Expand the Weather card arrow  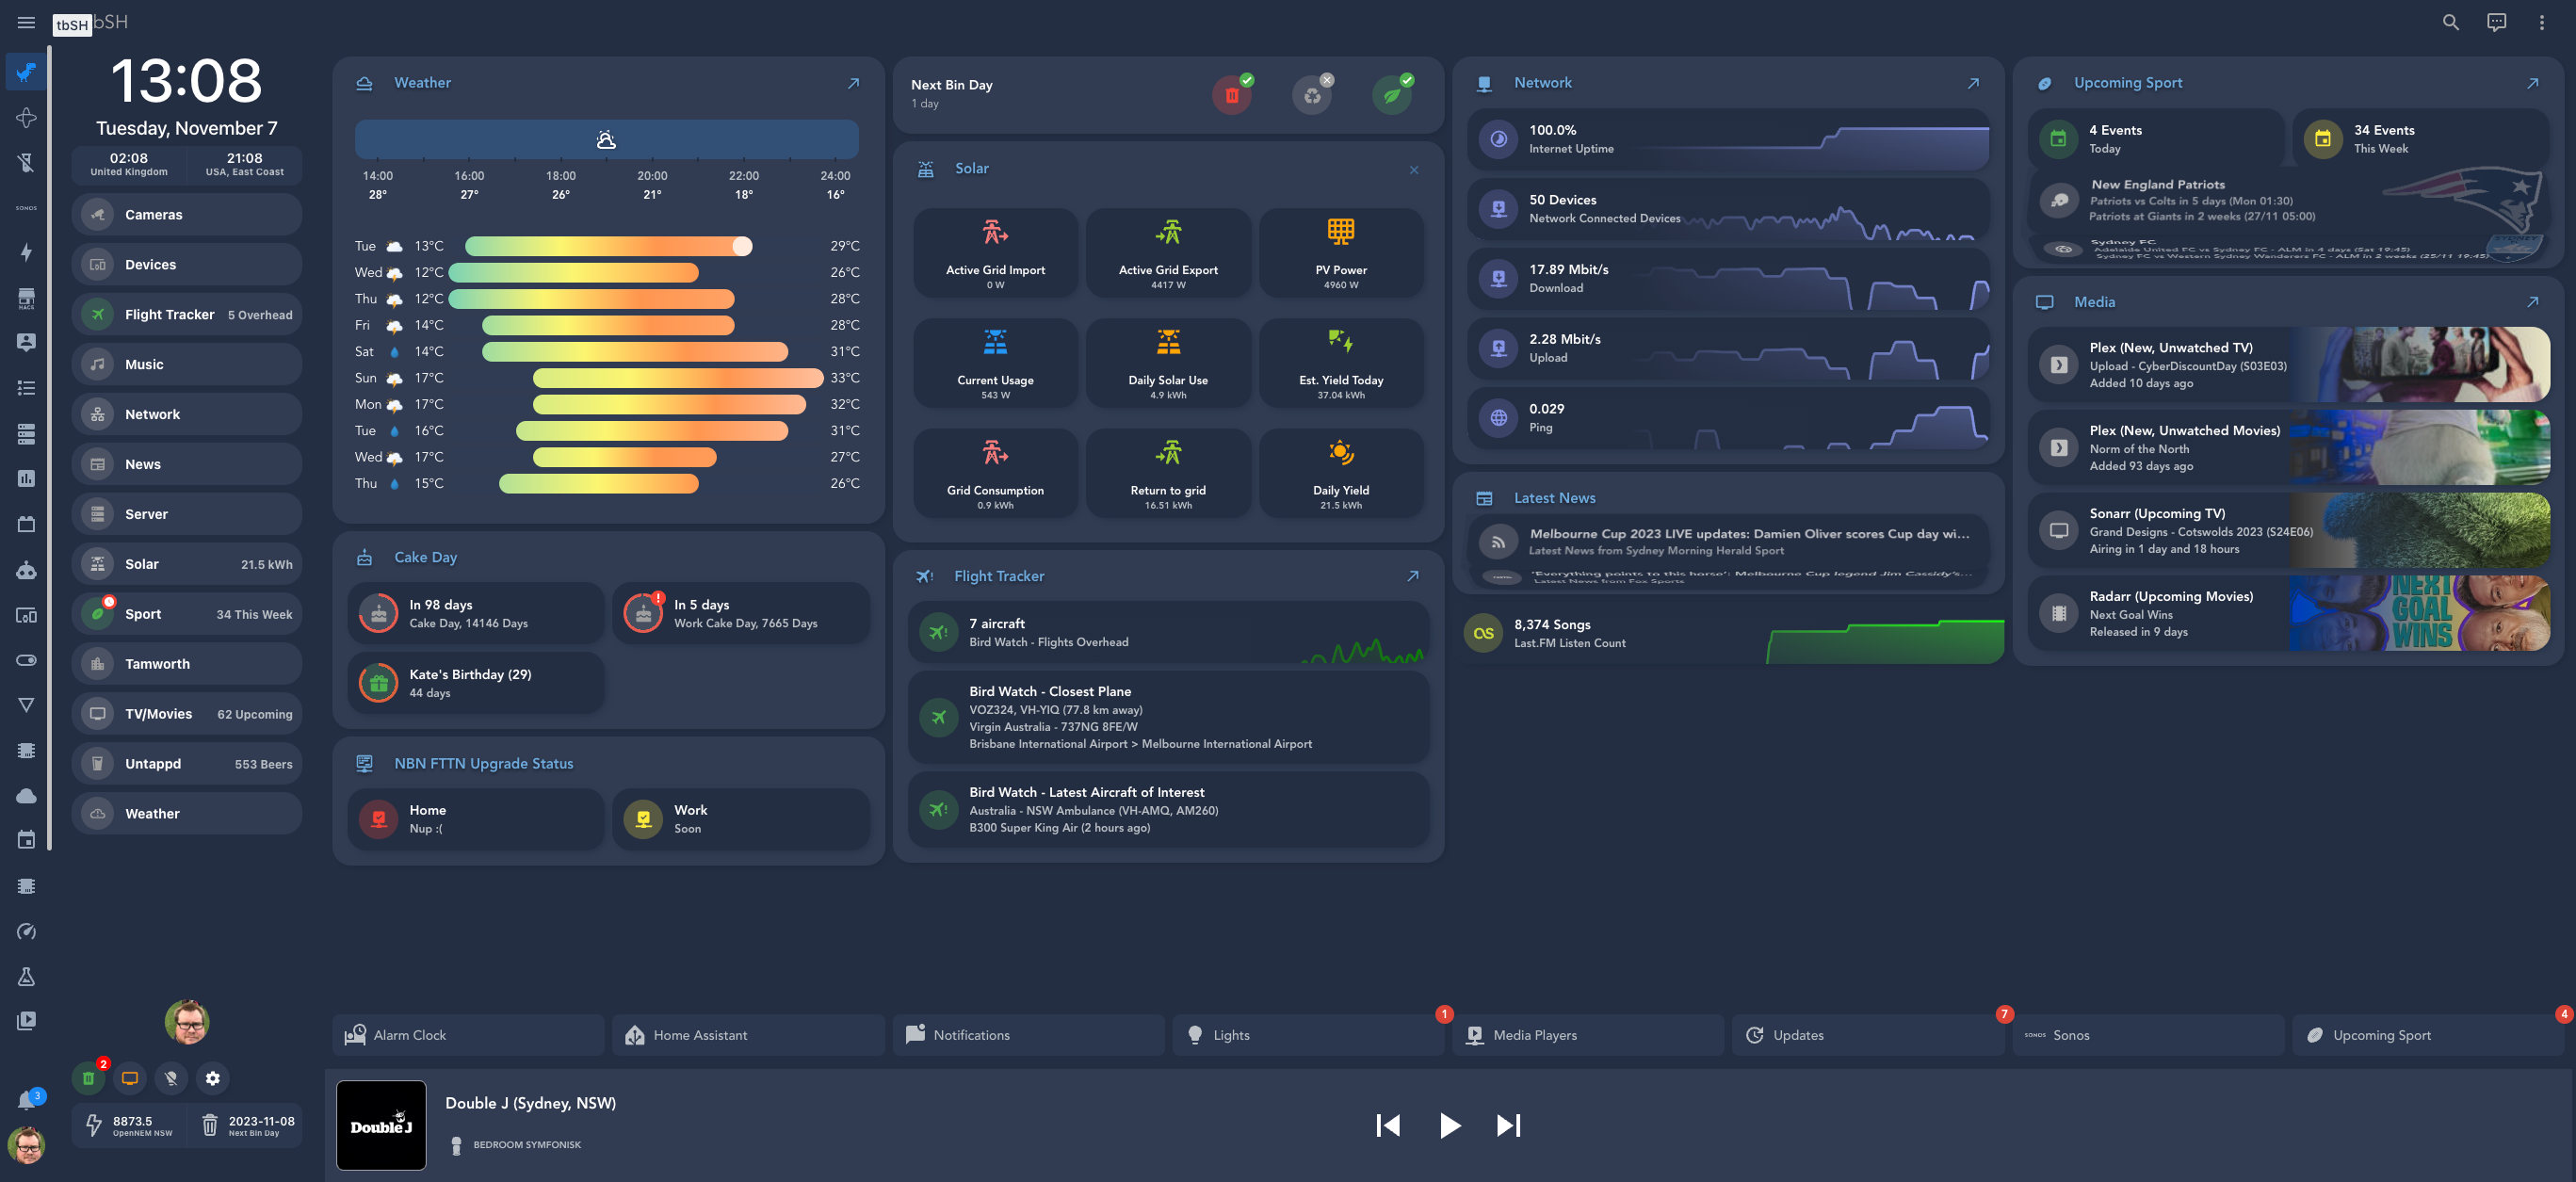[x=853, y=83]
